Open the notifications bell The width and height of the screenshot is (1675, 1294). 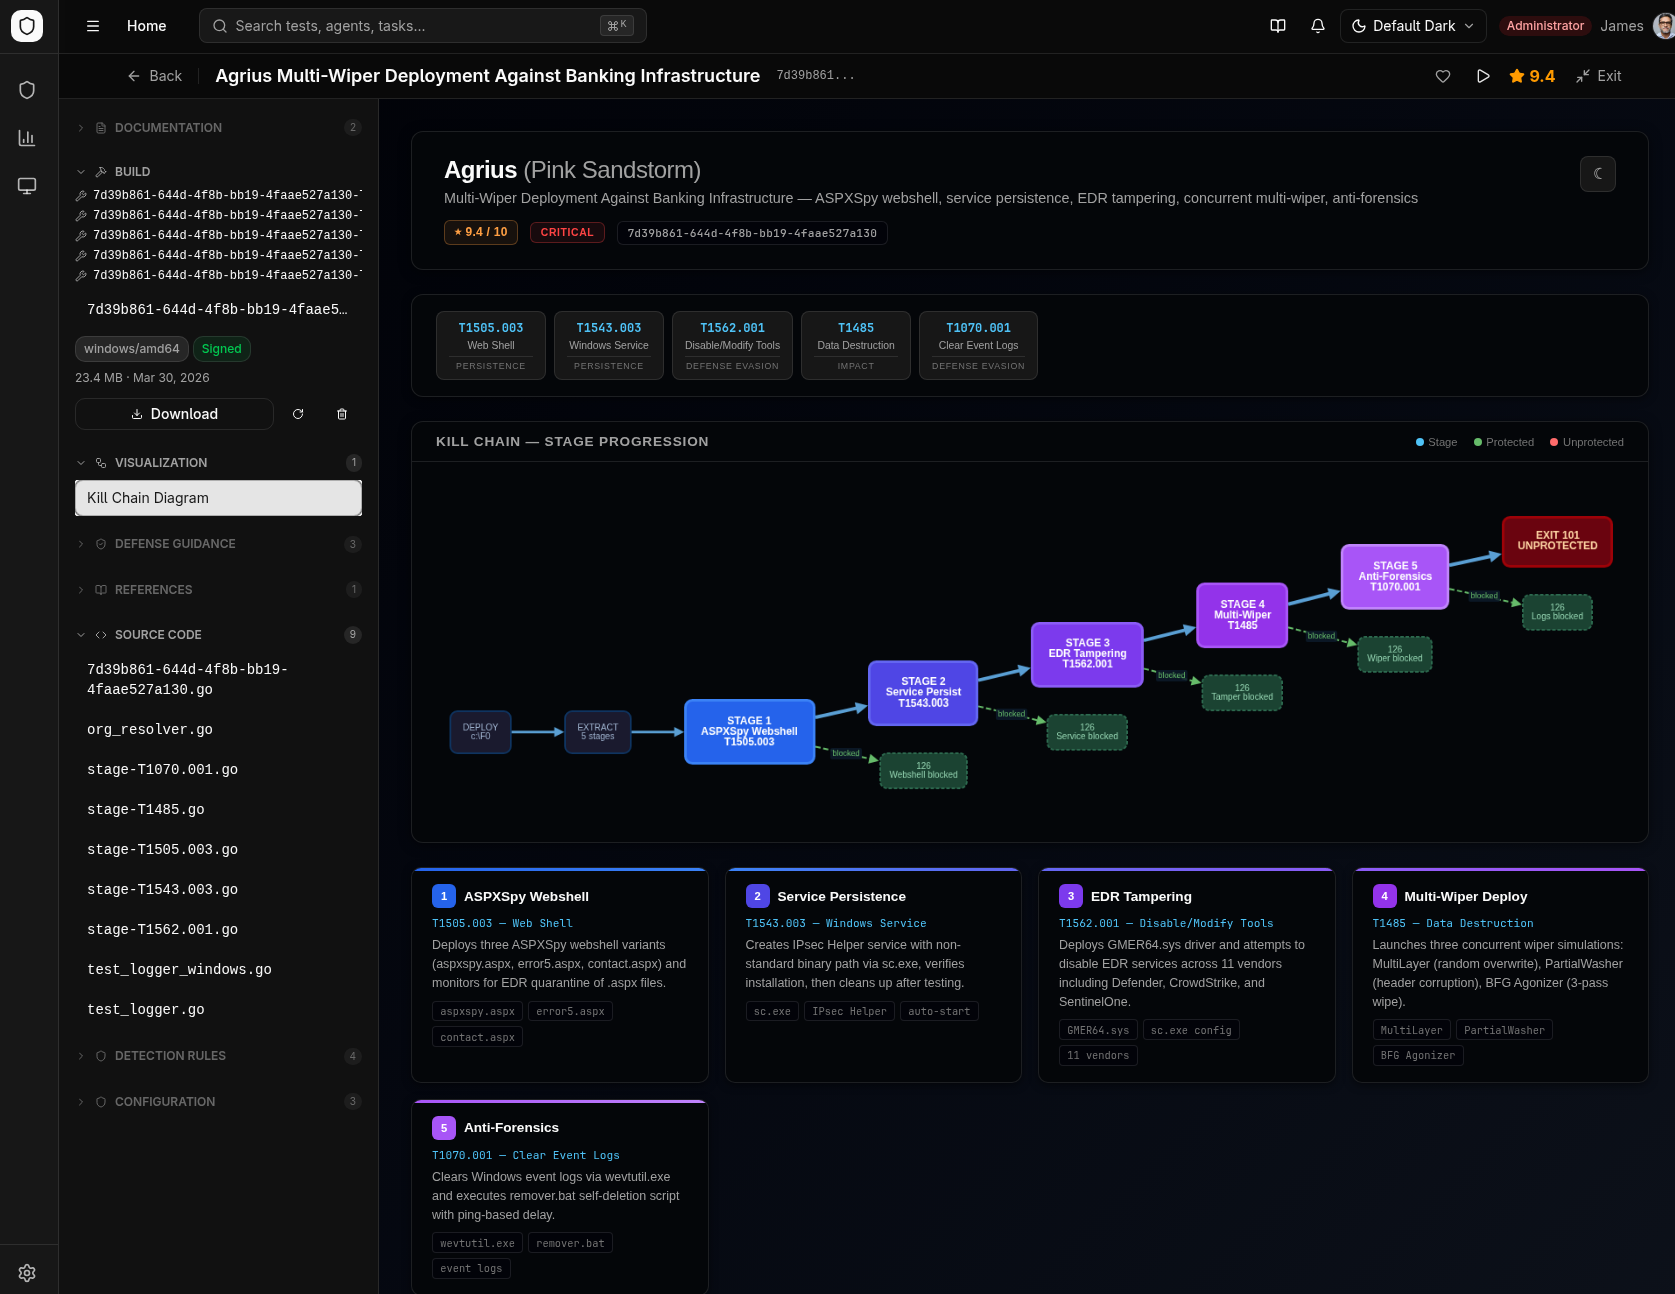pyautogui.click(x=1318, y=26)
